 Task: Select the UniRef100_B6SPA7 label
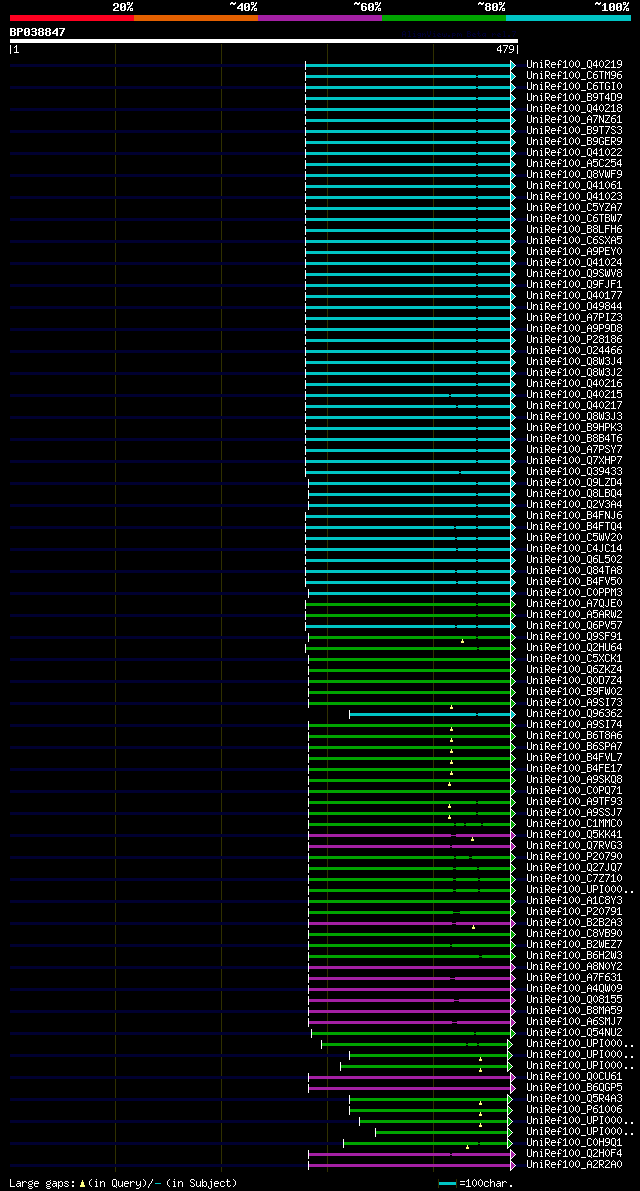pos(574,747)
